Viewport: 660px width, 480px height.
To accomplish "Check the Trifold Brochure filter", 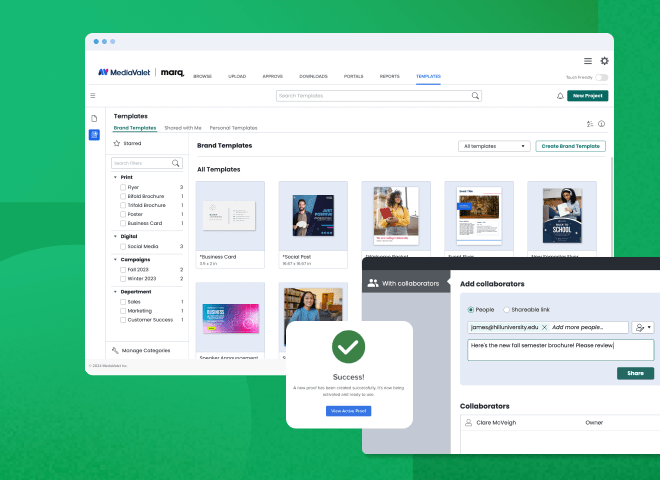I will 123,205.
